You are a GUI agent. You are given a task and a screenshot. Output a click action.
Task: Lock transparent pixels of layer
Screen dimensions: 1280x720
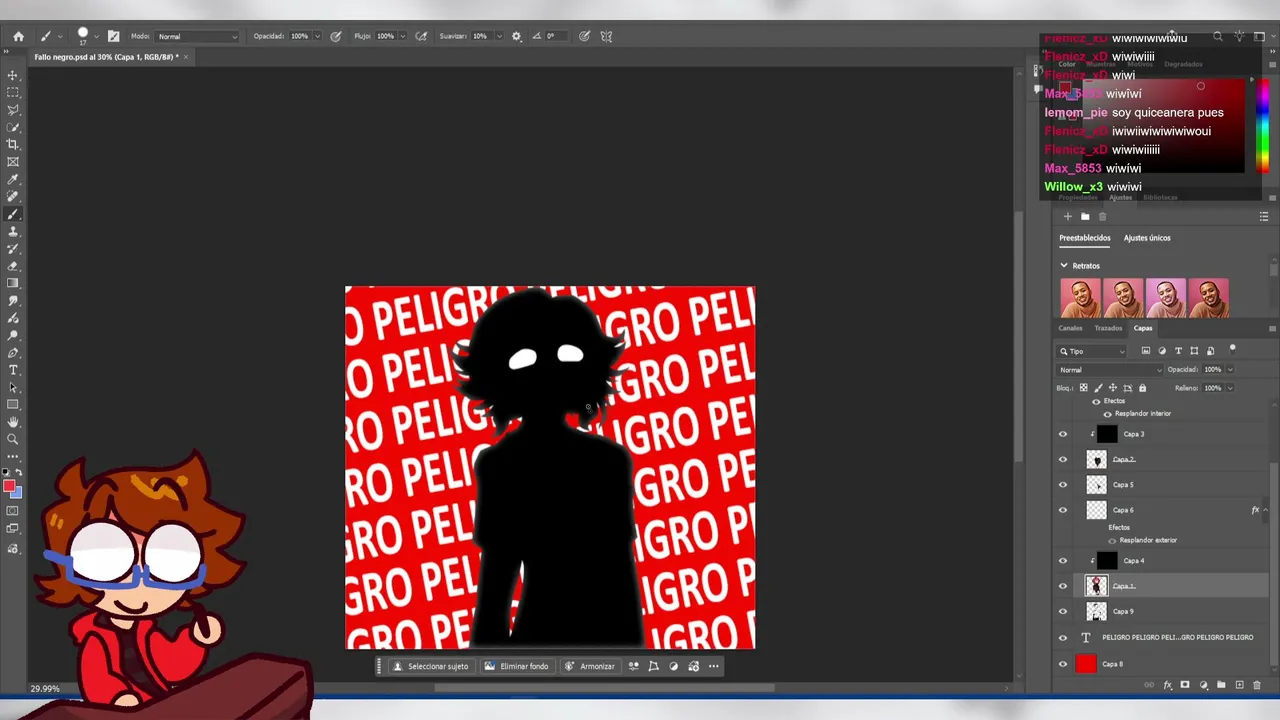[x=1083, y=388]
